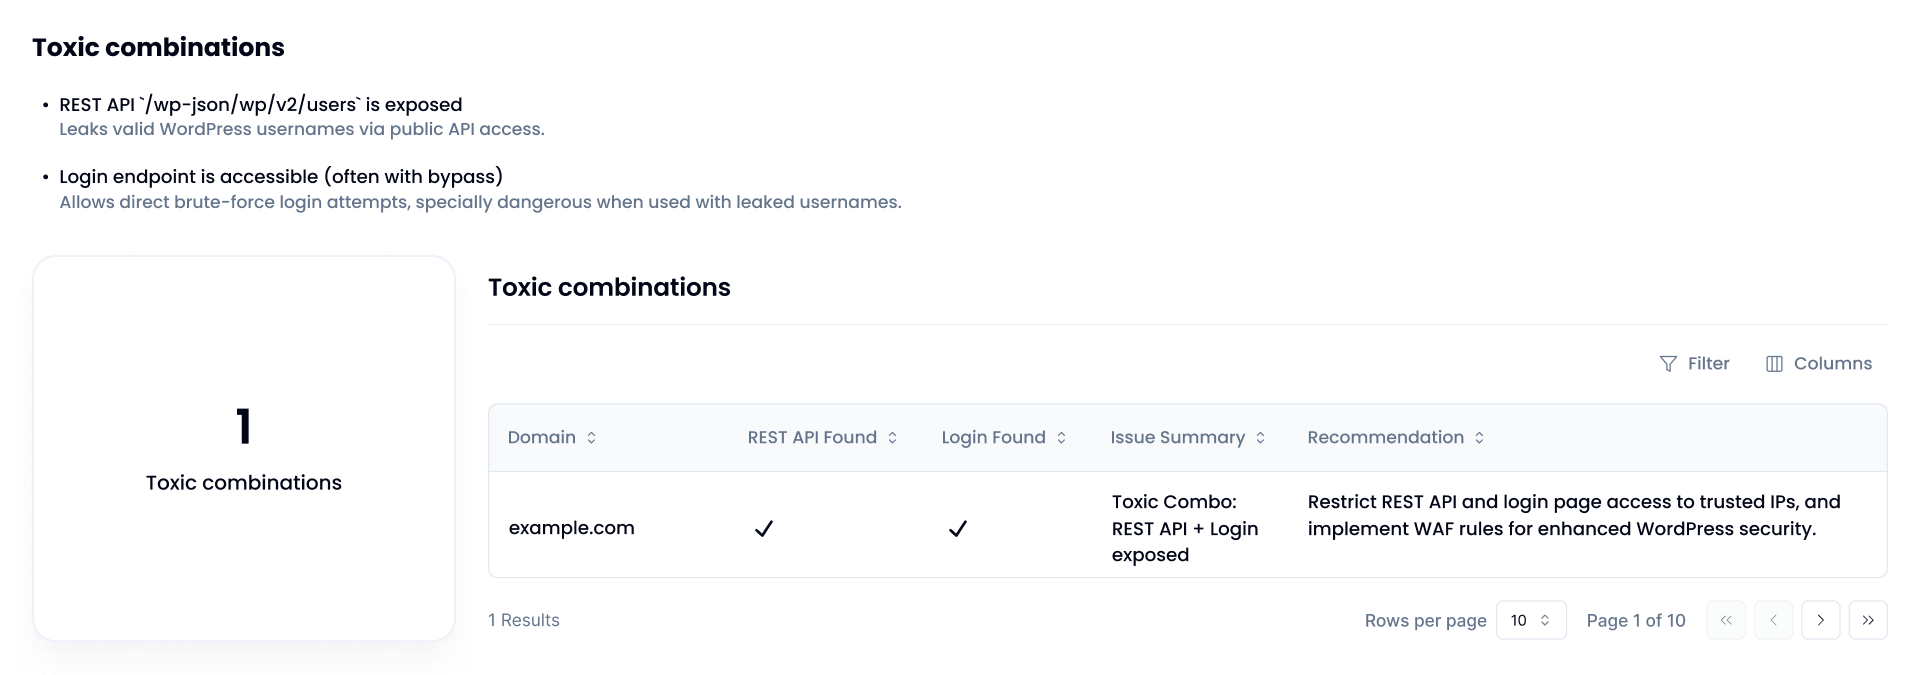1920x675 pixels.
Task: Click the Toxic combinations count card
Action: coord(244,448)
